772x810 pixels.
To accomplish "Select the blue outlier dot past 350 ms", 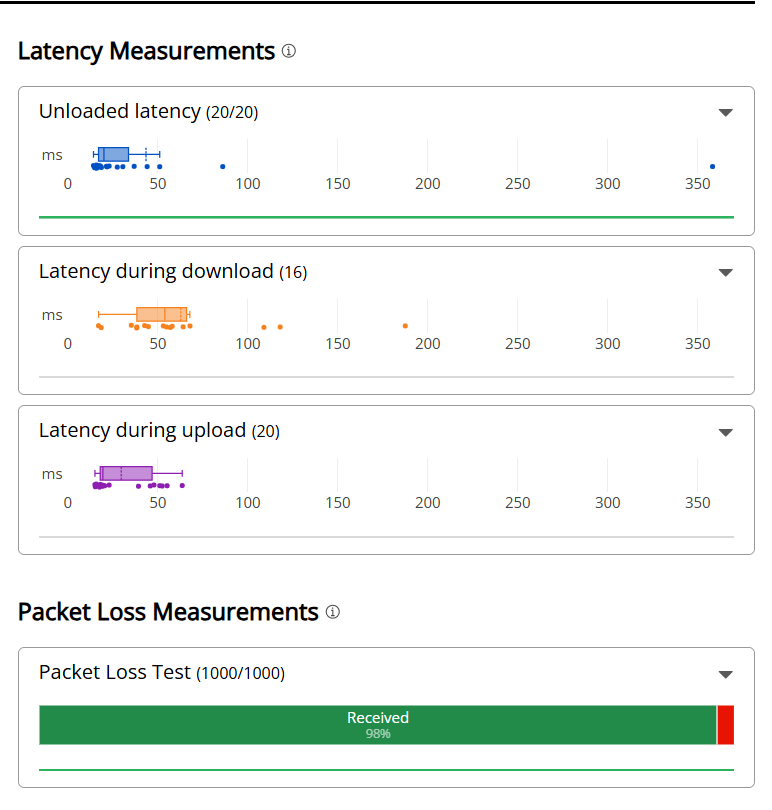I will click(712, 166).
